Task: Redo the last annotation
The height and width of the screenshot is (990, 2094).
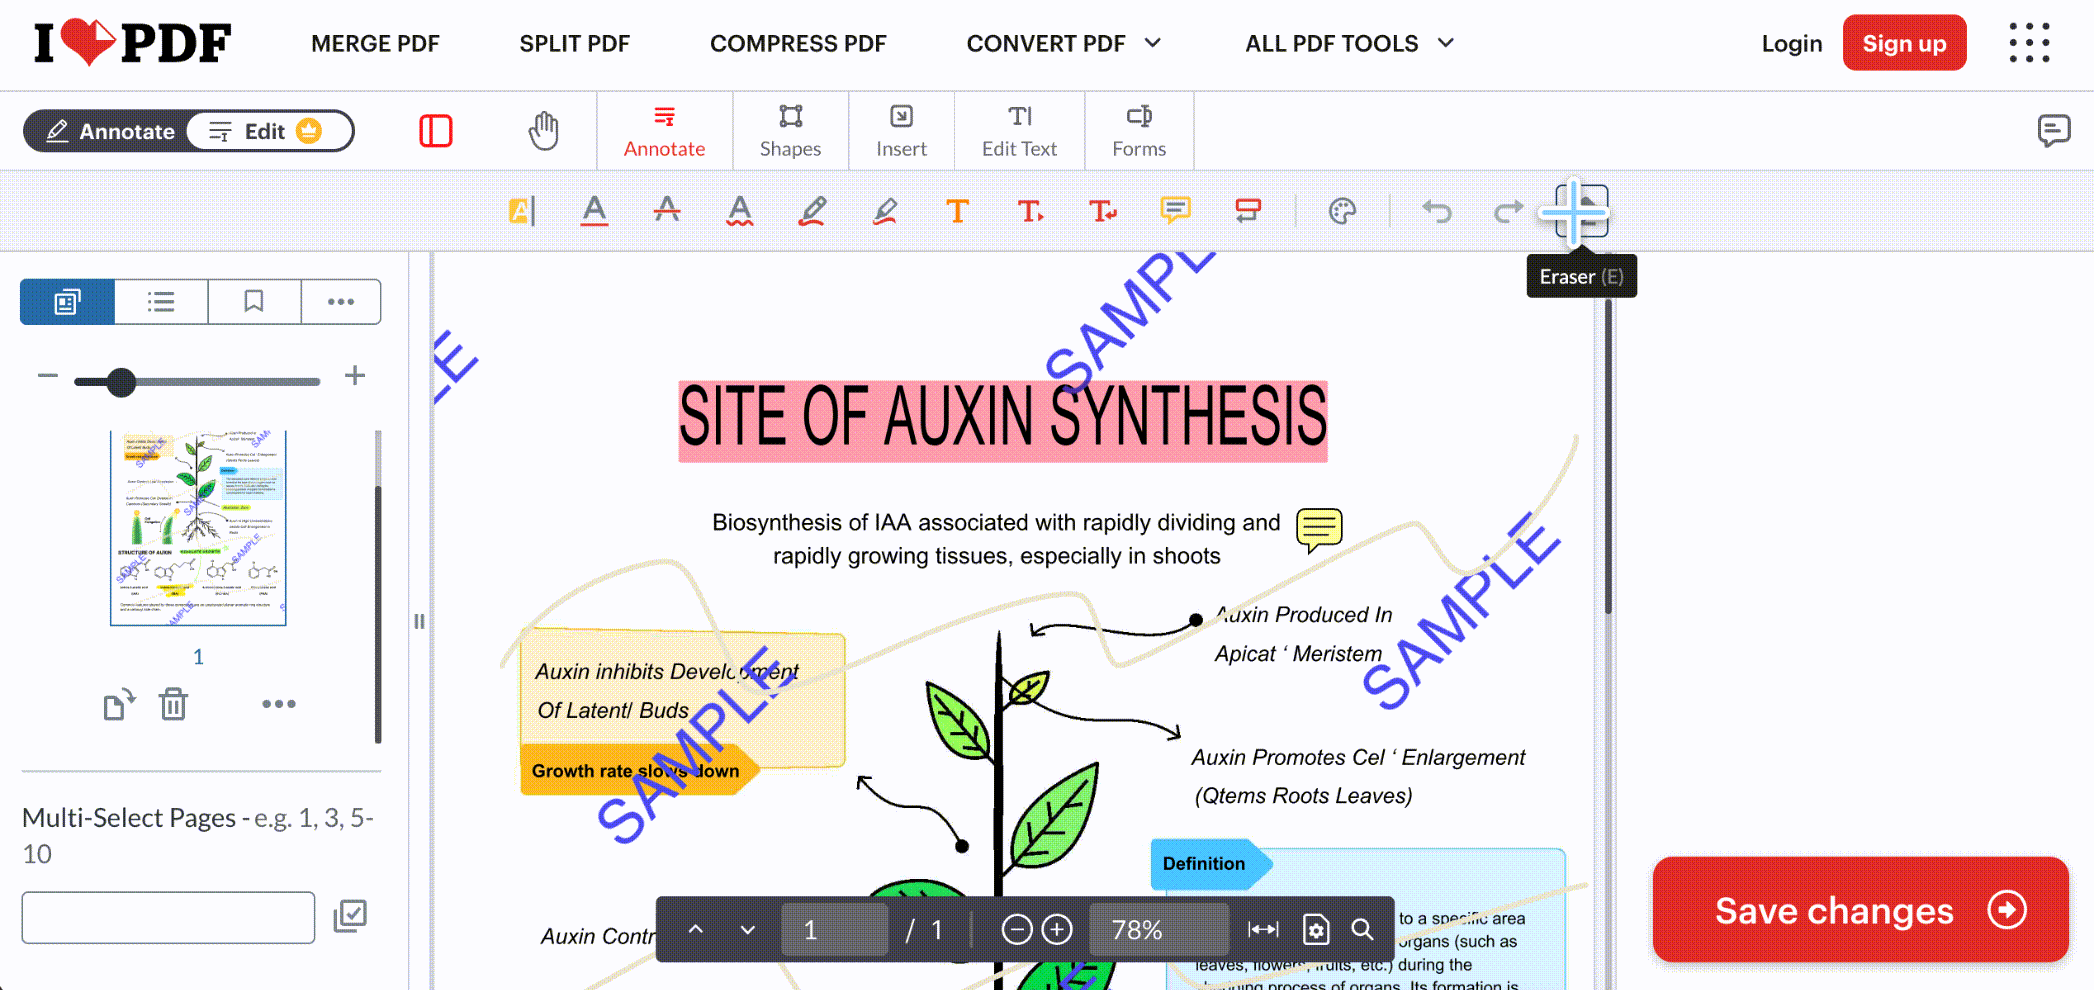Action: (x=1508, y=211)
